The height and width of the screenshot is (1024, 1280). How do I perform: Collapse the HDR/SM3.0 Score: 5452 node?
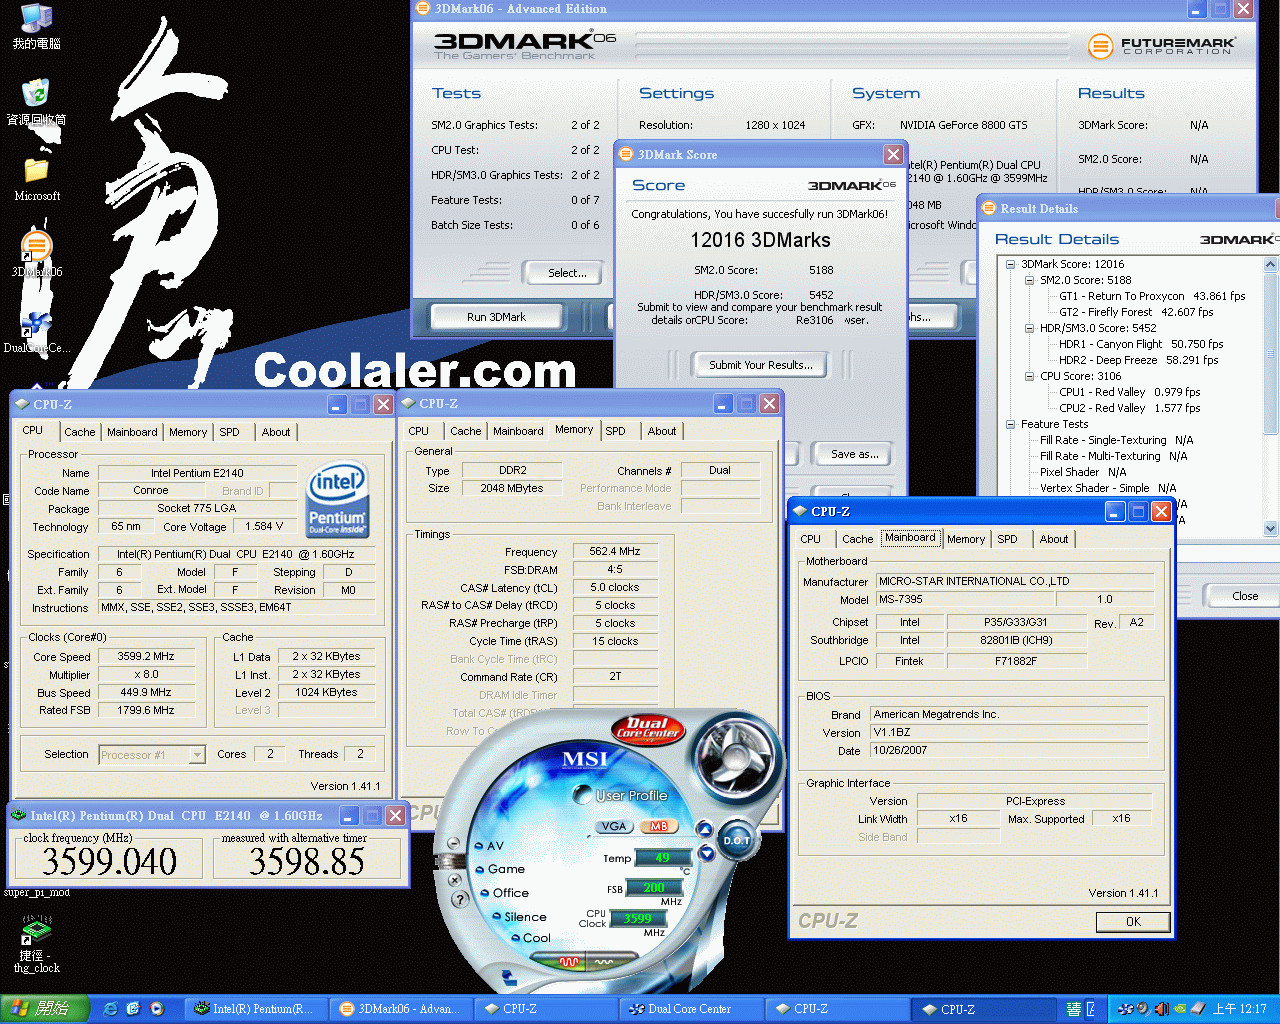pyautogui.click(x=1029, y=329)
